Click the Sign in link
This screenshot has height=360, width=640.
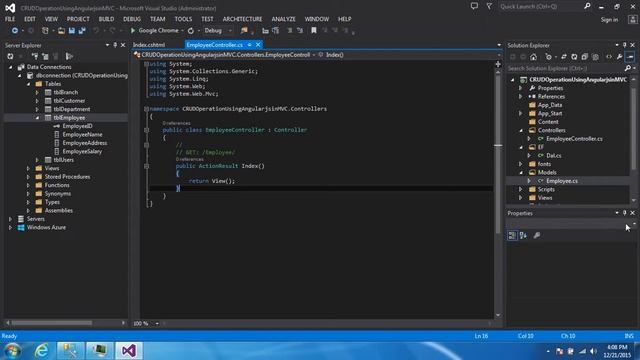[609, 20]
